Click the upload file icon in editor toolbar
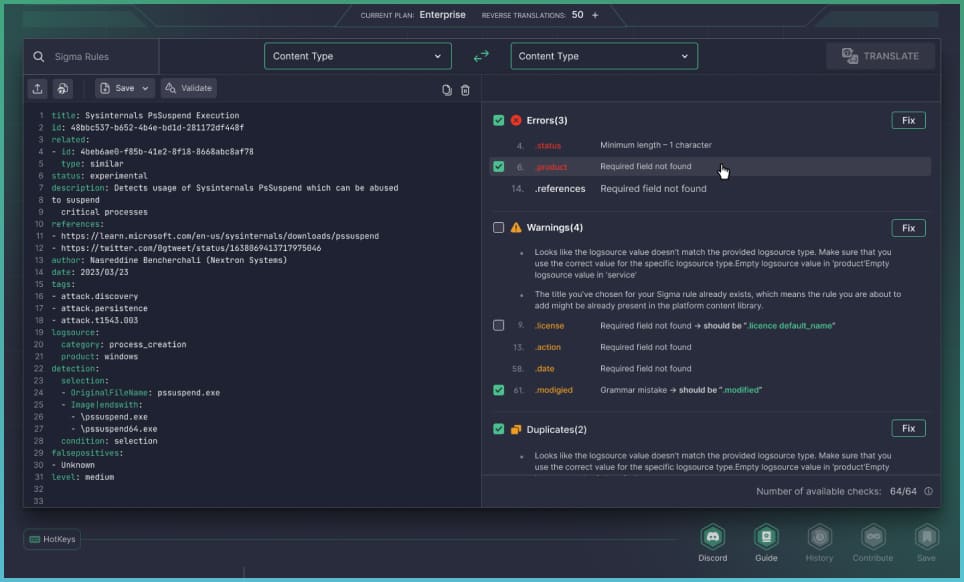Image resolution: width=964 pixels, height=582 pixels. tap(37, 88)
